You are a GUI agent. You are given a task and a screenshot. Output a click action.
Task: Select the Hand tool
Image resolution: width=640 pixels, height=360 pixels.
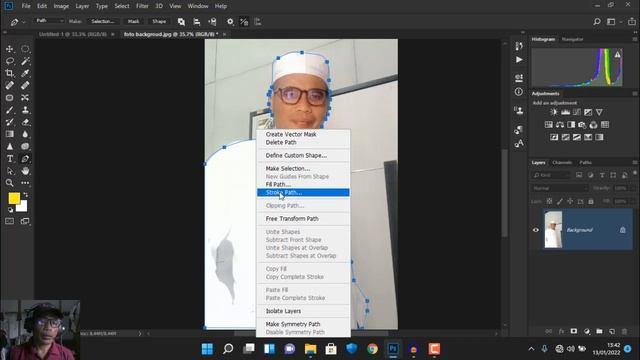(x=25, y=171)
